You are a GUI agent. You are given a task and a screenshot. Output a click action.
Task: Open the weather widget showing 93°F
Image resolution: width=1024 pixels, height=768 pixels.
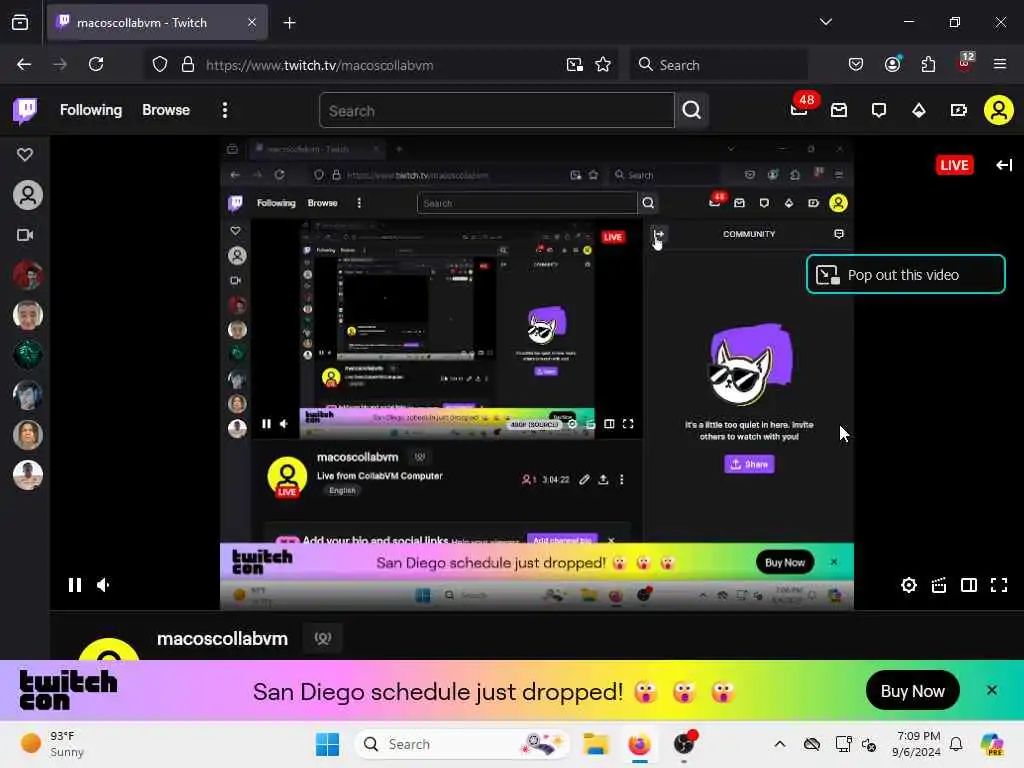(52, 744)
